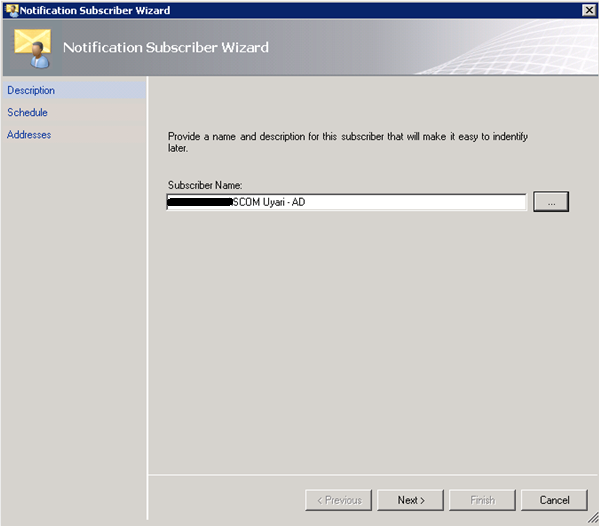The width and height of the screenshot is (599, 526).
Task: Click the 'Provide a name and description' instruction text
Action: tap(348, 142)
